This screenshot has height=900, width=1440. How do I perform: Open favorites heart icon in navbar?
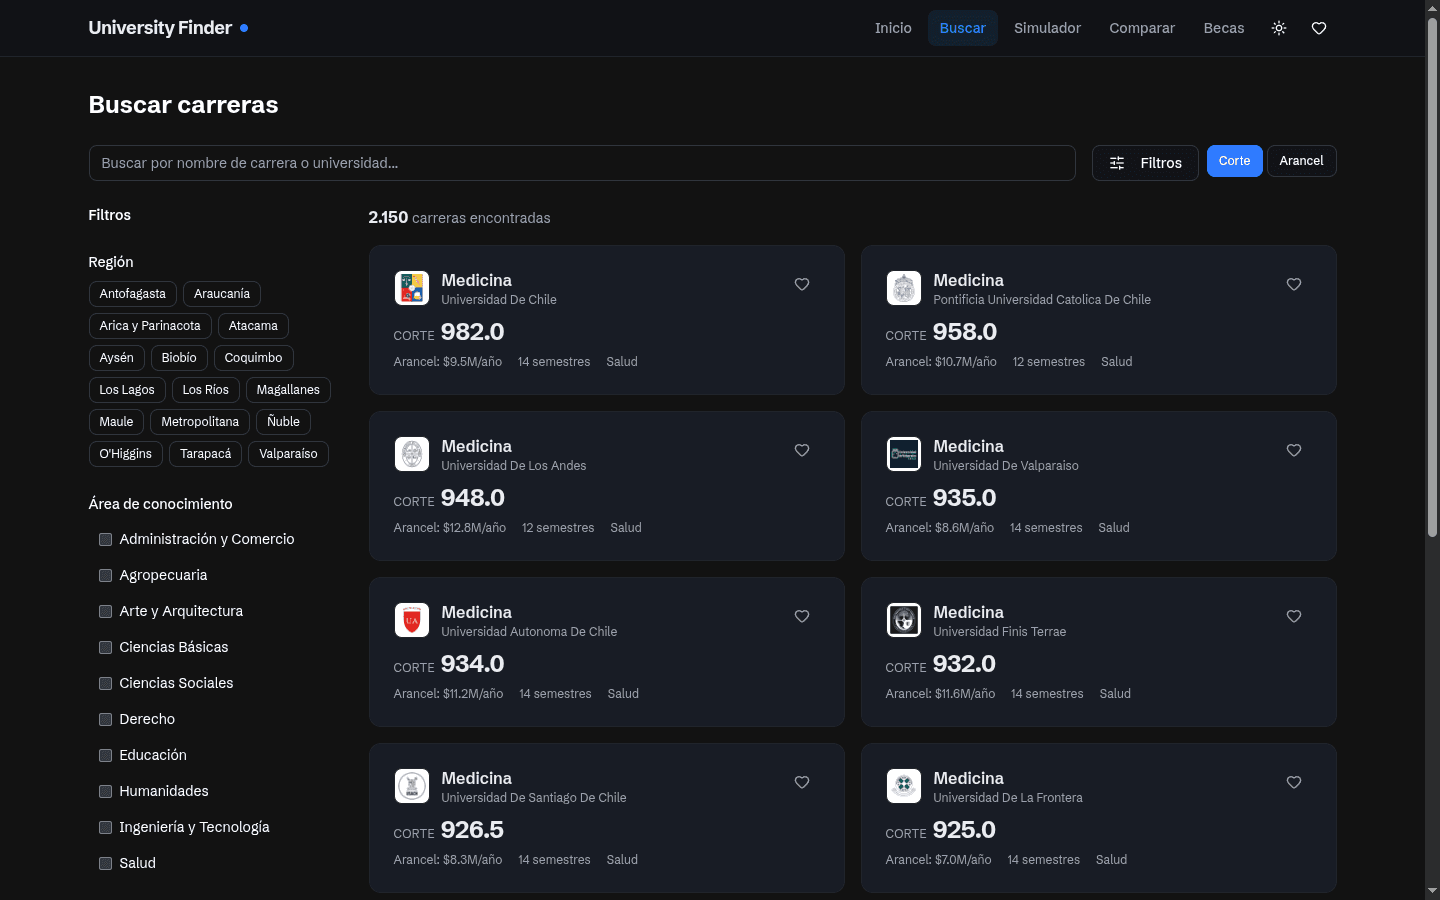click(x=1319, y=28)
